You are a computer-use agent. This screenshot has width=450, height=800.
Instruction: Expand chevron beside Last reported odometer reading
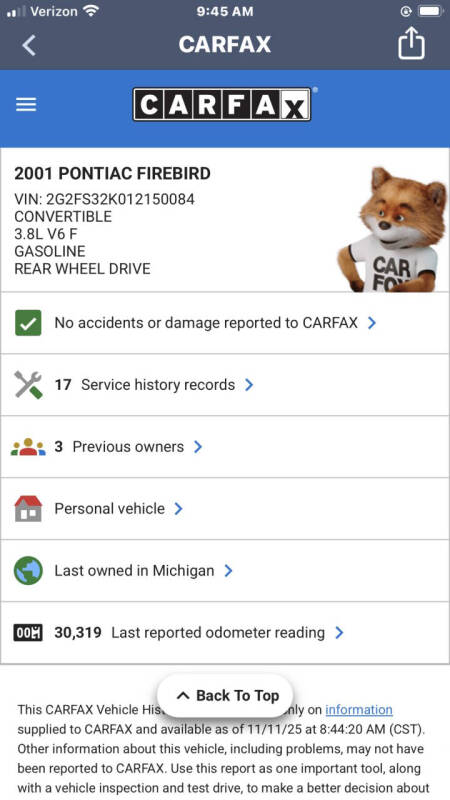coord(339,633)
